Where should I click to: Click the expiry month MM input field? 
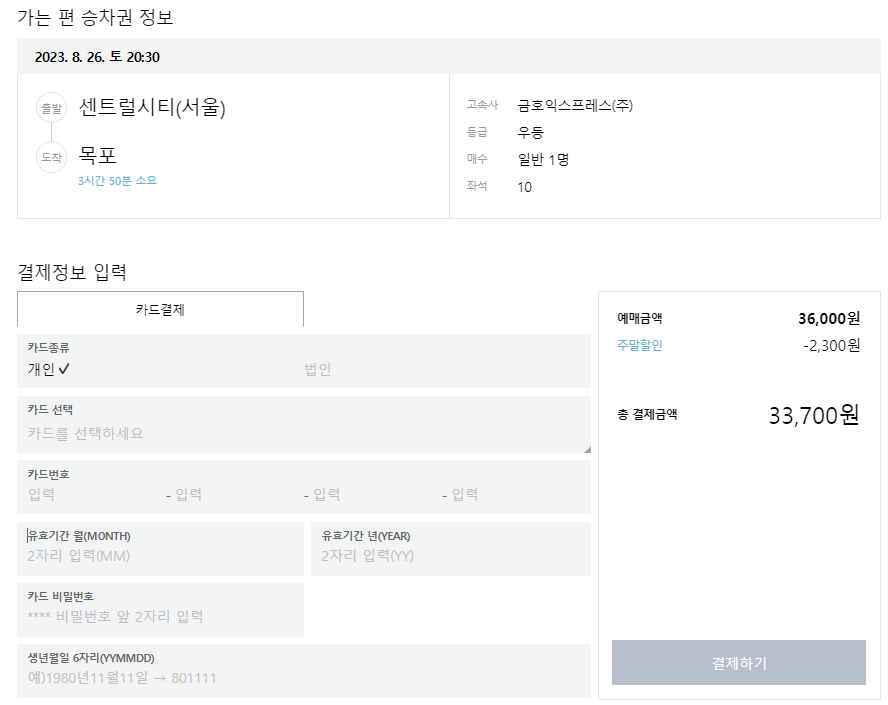click(160, 555)
